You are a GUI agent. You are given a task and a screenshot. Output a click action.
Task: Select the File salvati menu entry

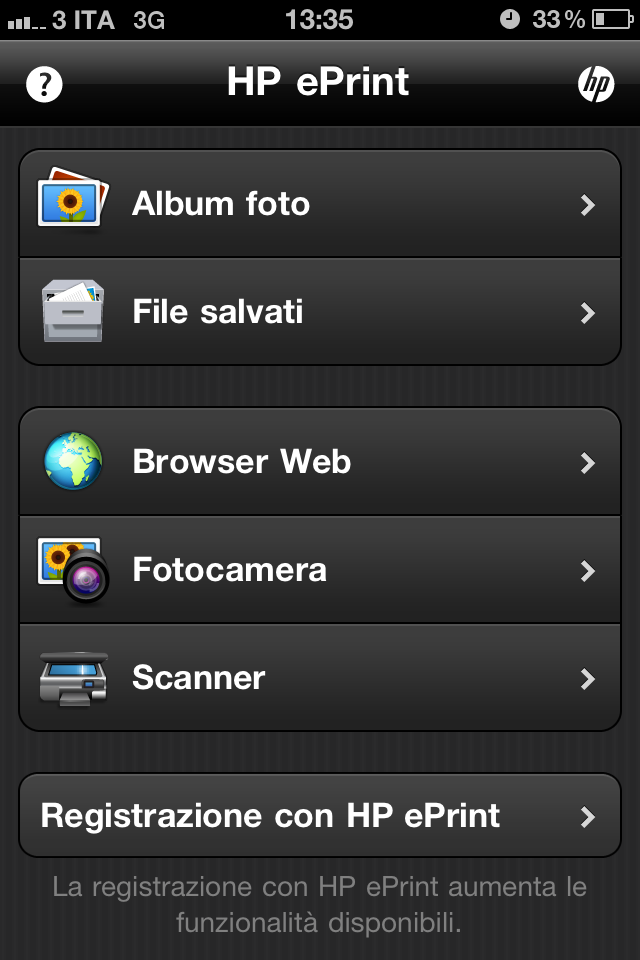tap(218, 312)
